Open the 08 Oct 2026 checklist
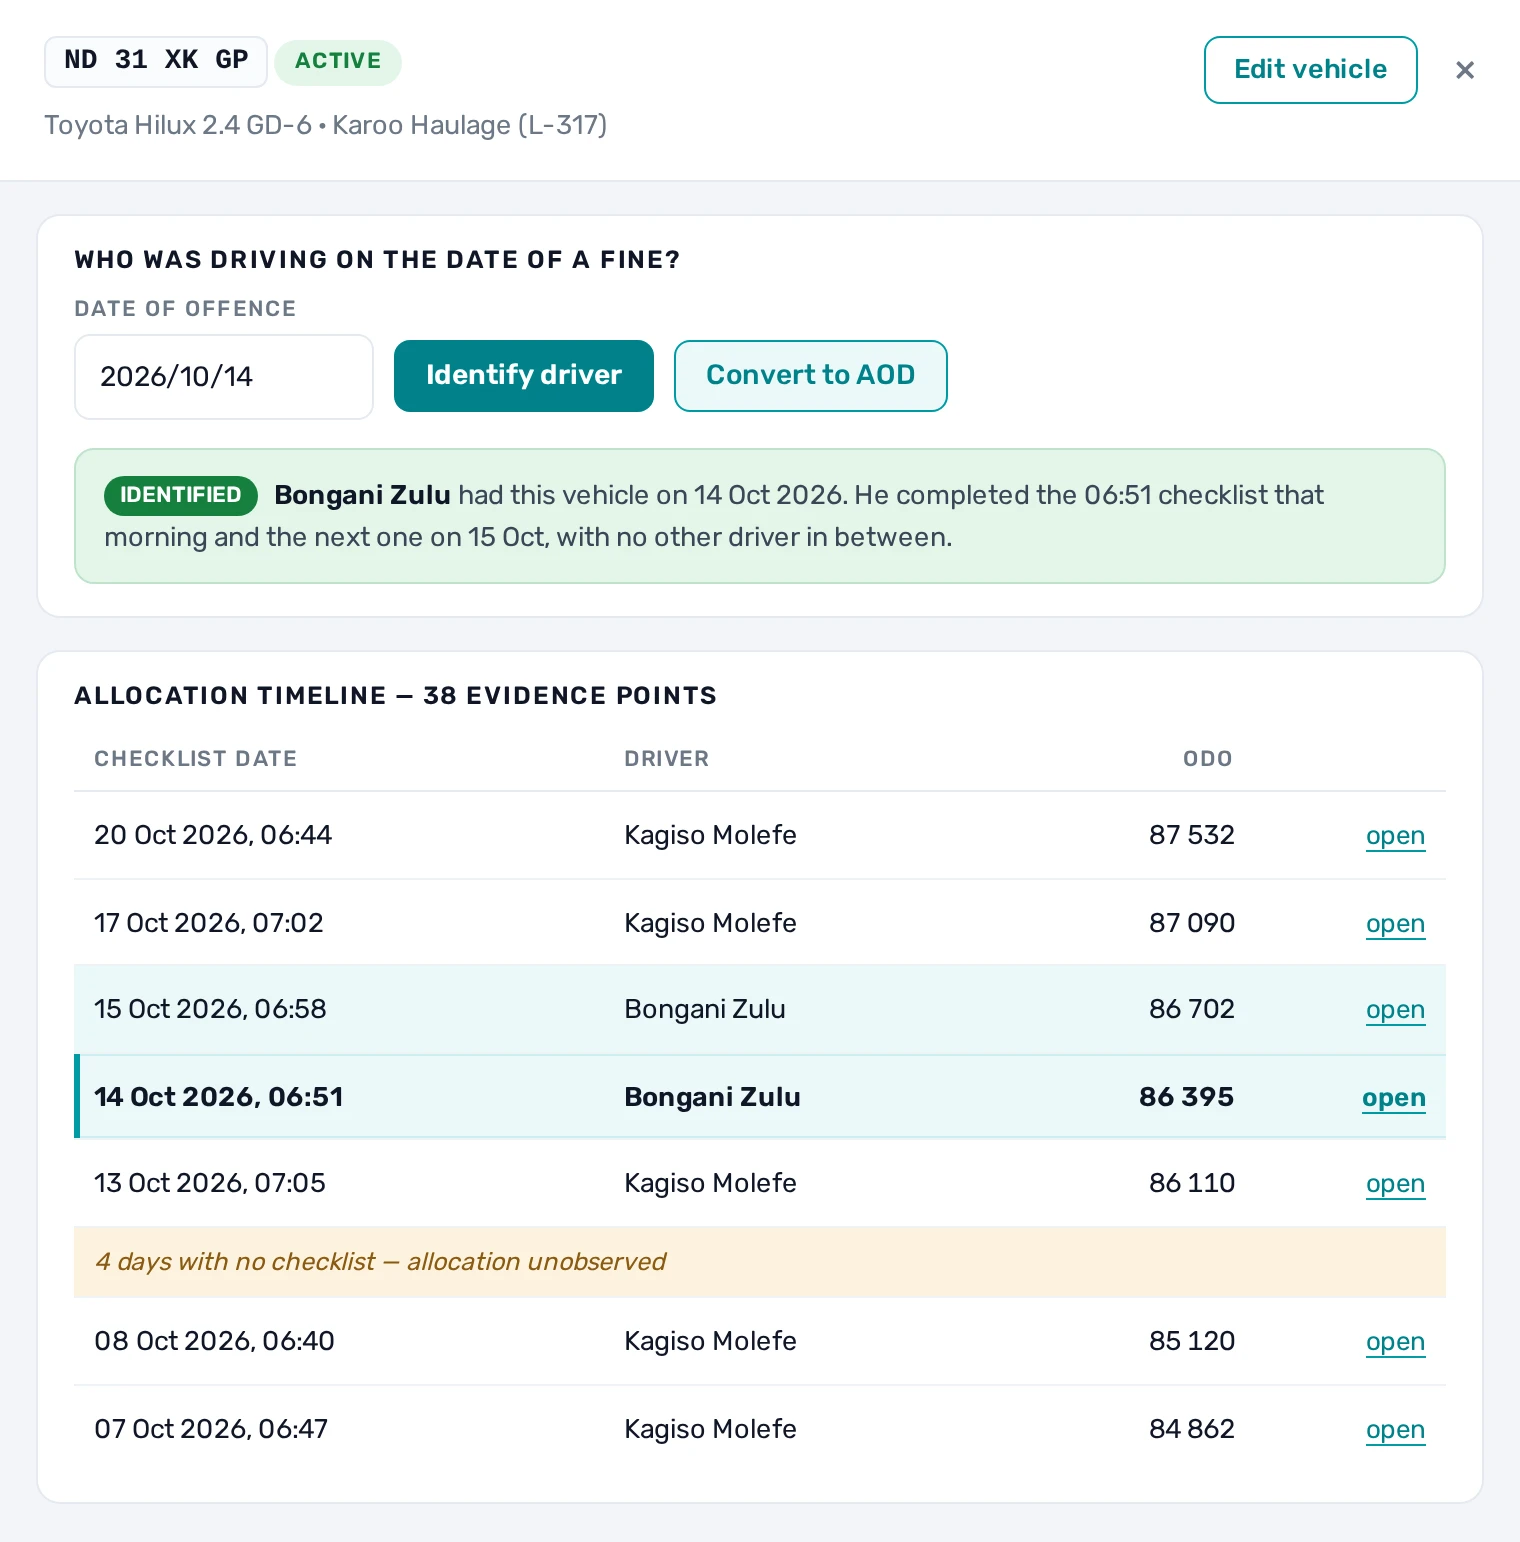 pyautogui.click(x=1395, y=1342)
